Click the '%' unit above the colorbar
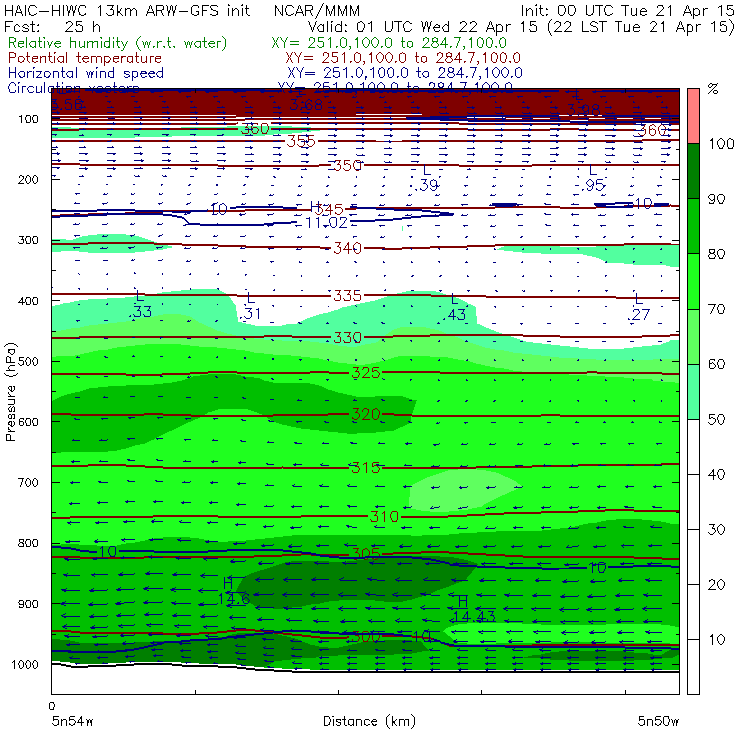 click(713, 88)
